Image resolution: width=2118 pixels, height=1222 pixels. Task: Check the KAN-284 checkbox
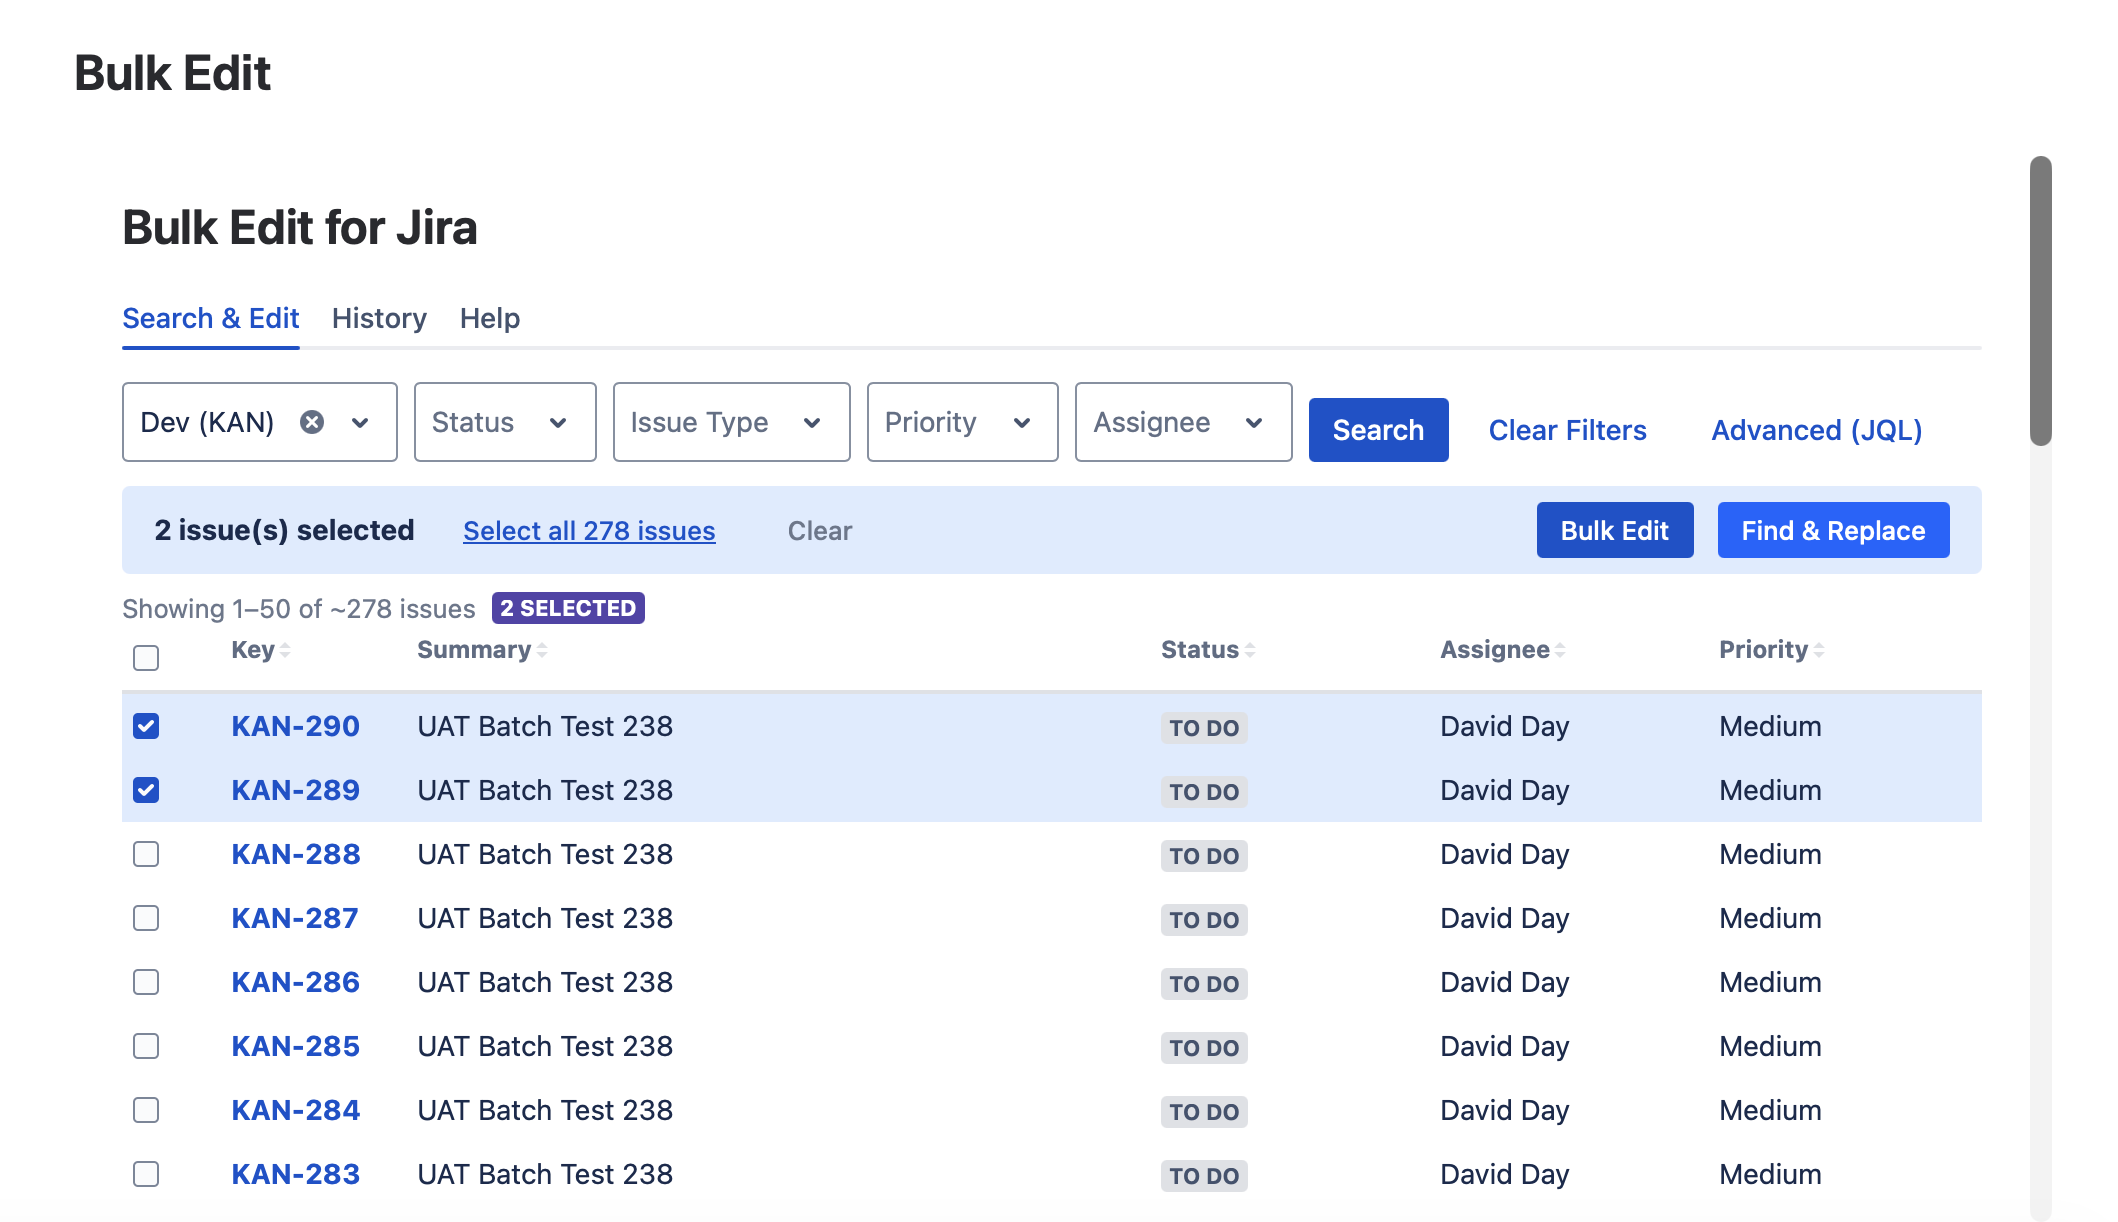(146, 1110)
